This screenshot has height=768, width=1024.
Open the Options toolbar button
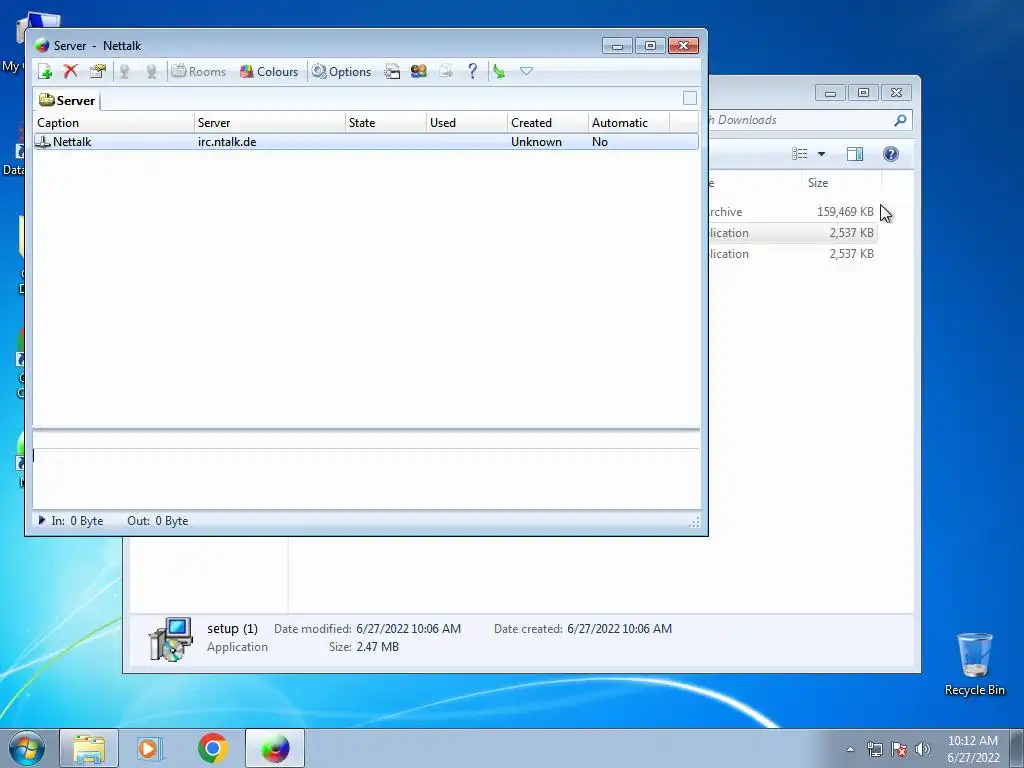pyautogui.click(x=342, y=72)
